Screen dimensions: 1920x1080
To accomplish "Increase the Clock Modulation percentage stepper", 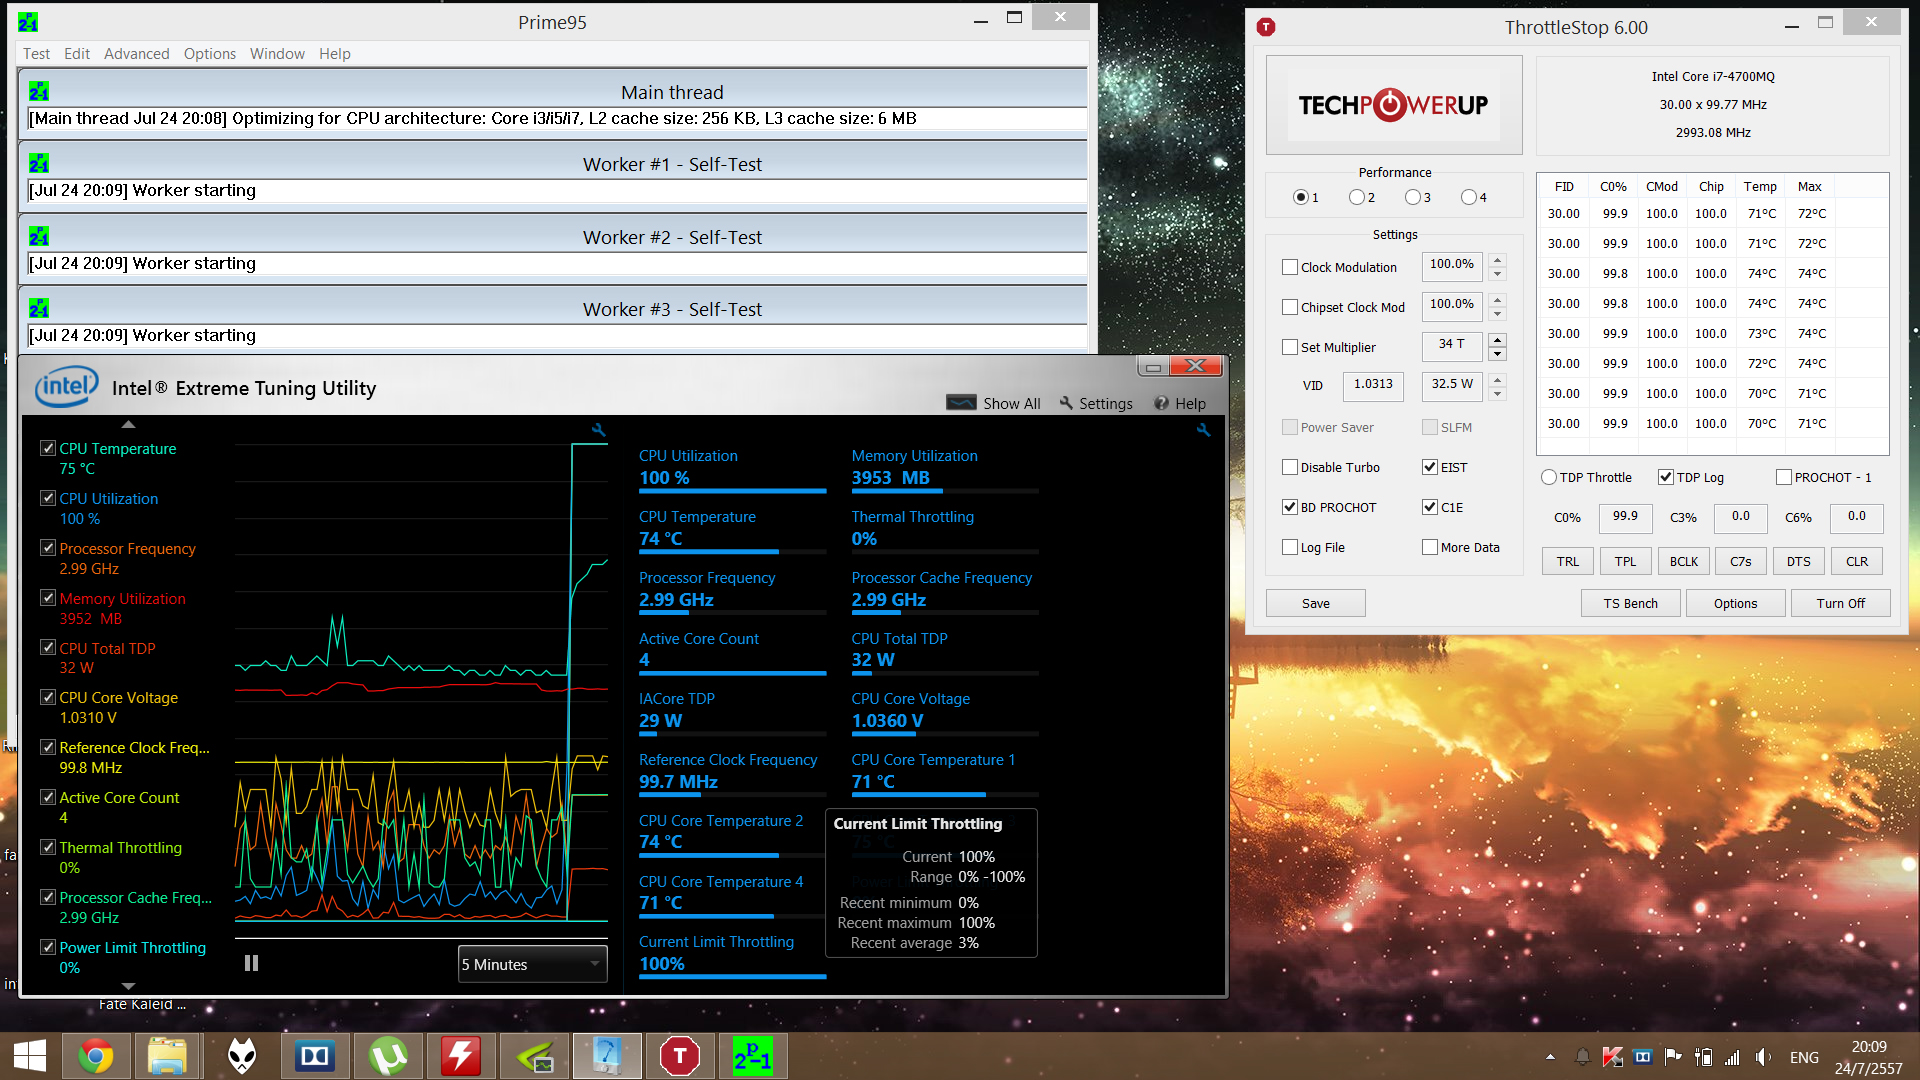I will click(x=1497, y=260).
